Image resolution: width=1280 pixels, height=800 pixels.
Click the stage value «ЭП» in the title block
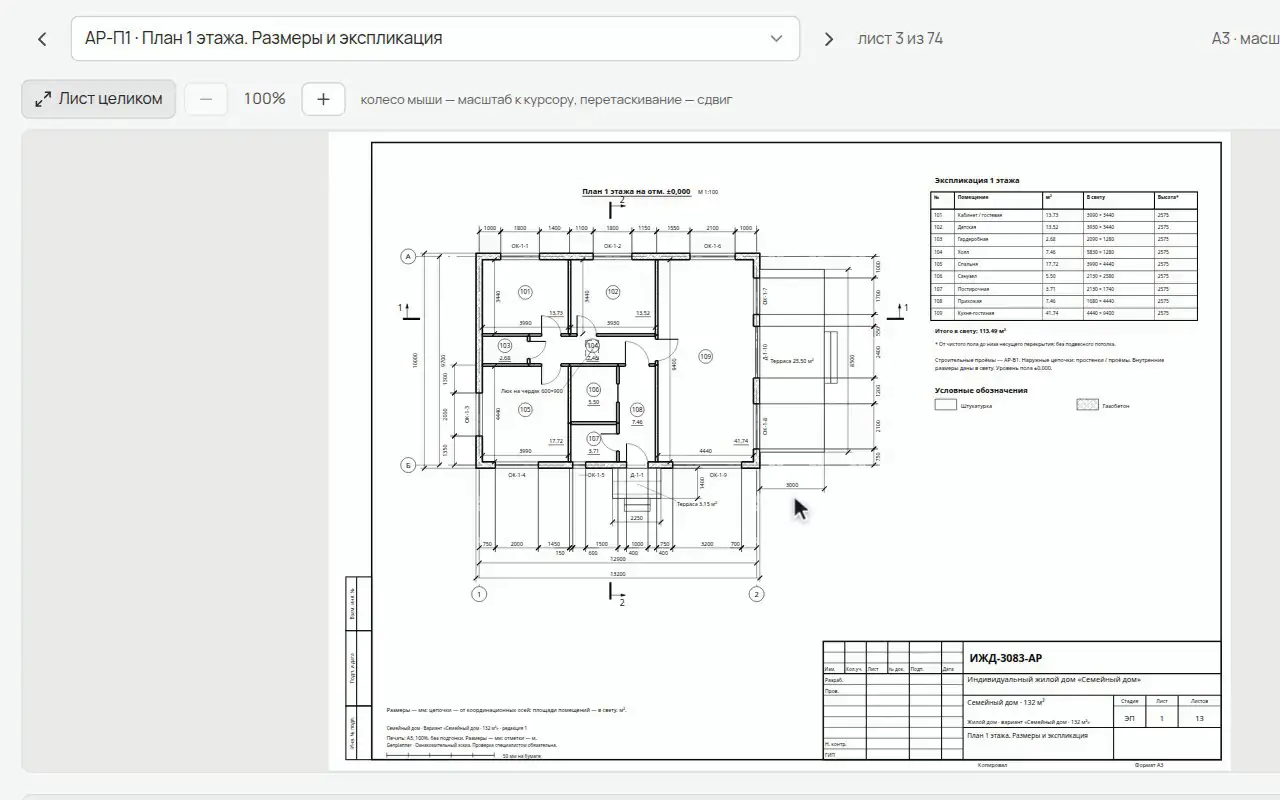tap(1129, 718)
